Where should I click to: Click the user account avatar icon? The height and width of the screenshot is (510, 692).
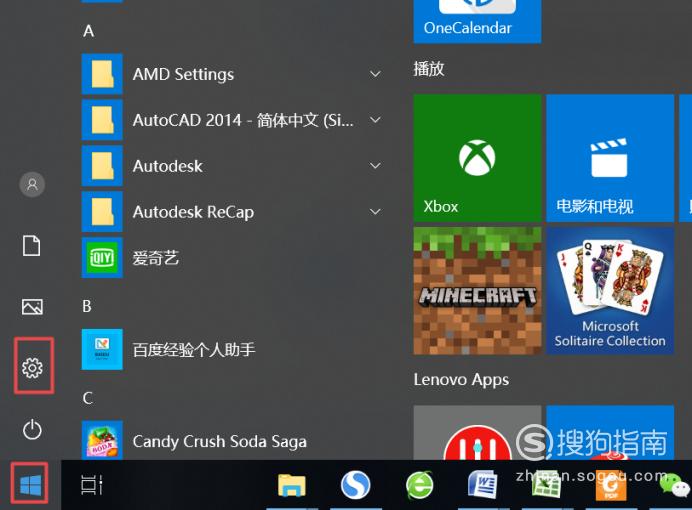click(32, 184)
